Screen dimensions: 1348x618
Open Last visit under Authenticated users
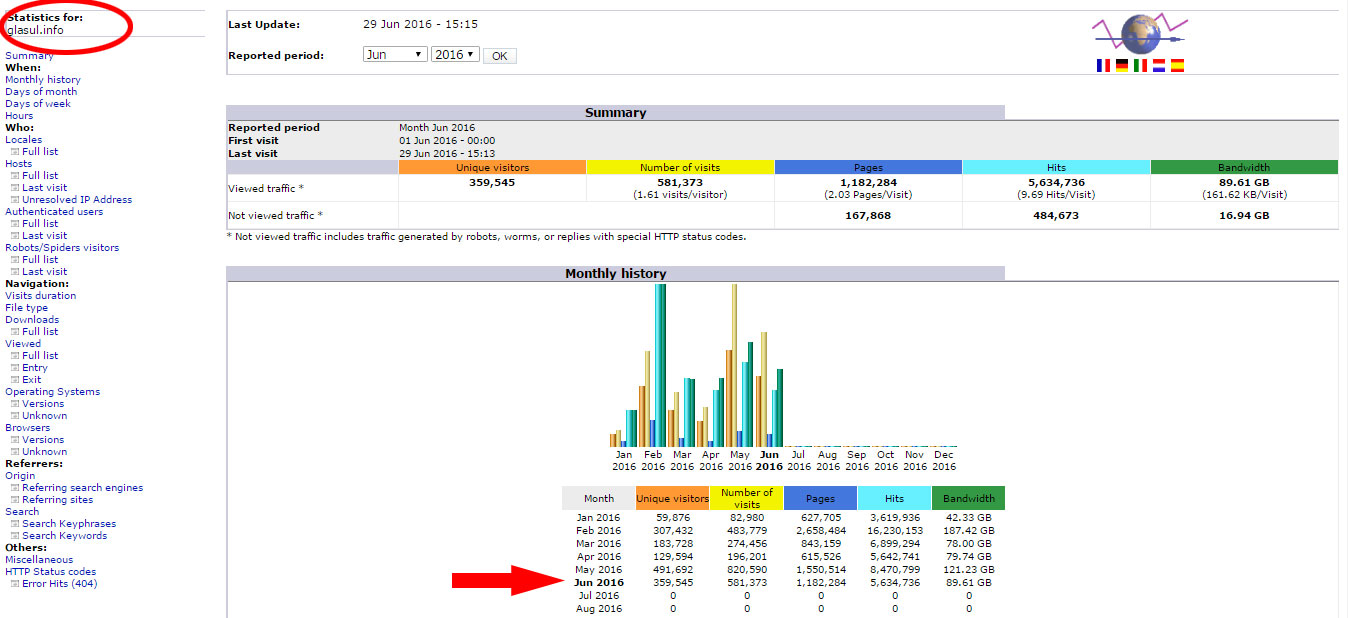point(45,236)
